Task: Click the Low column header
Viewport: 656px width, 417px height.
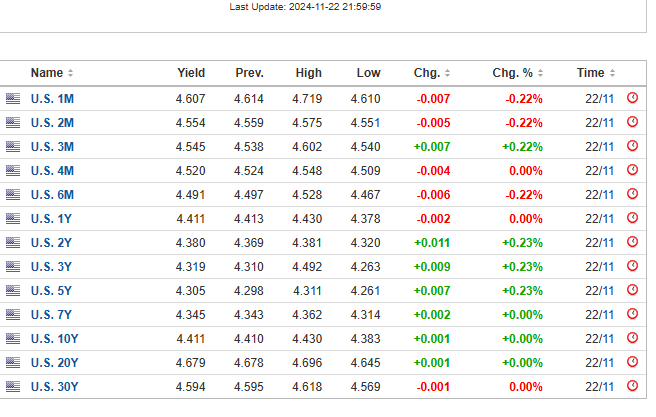Action: tap(368, 73)
